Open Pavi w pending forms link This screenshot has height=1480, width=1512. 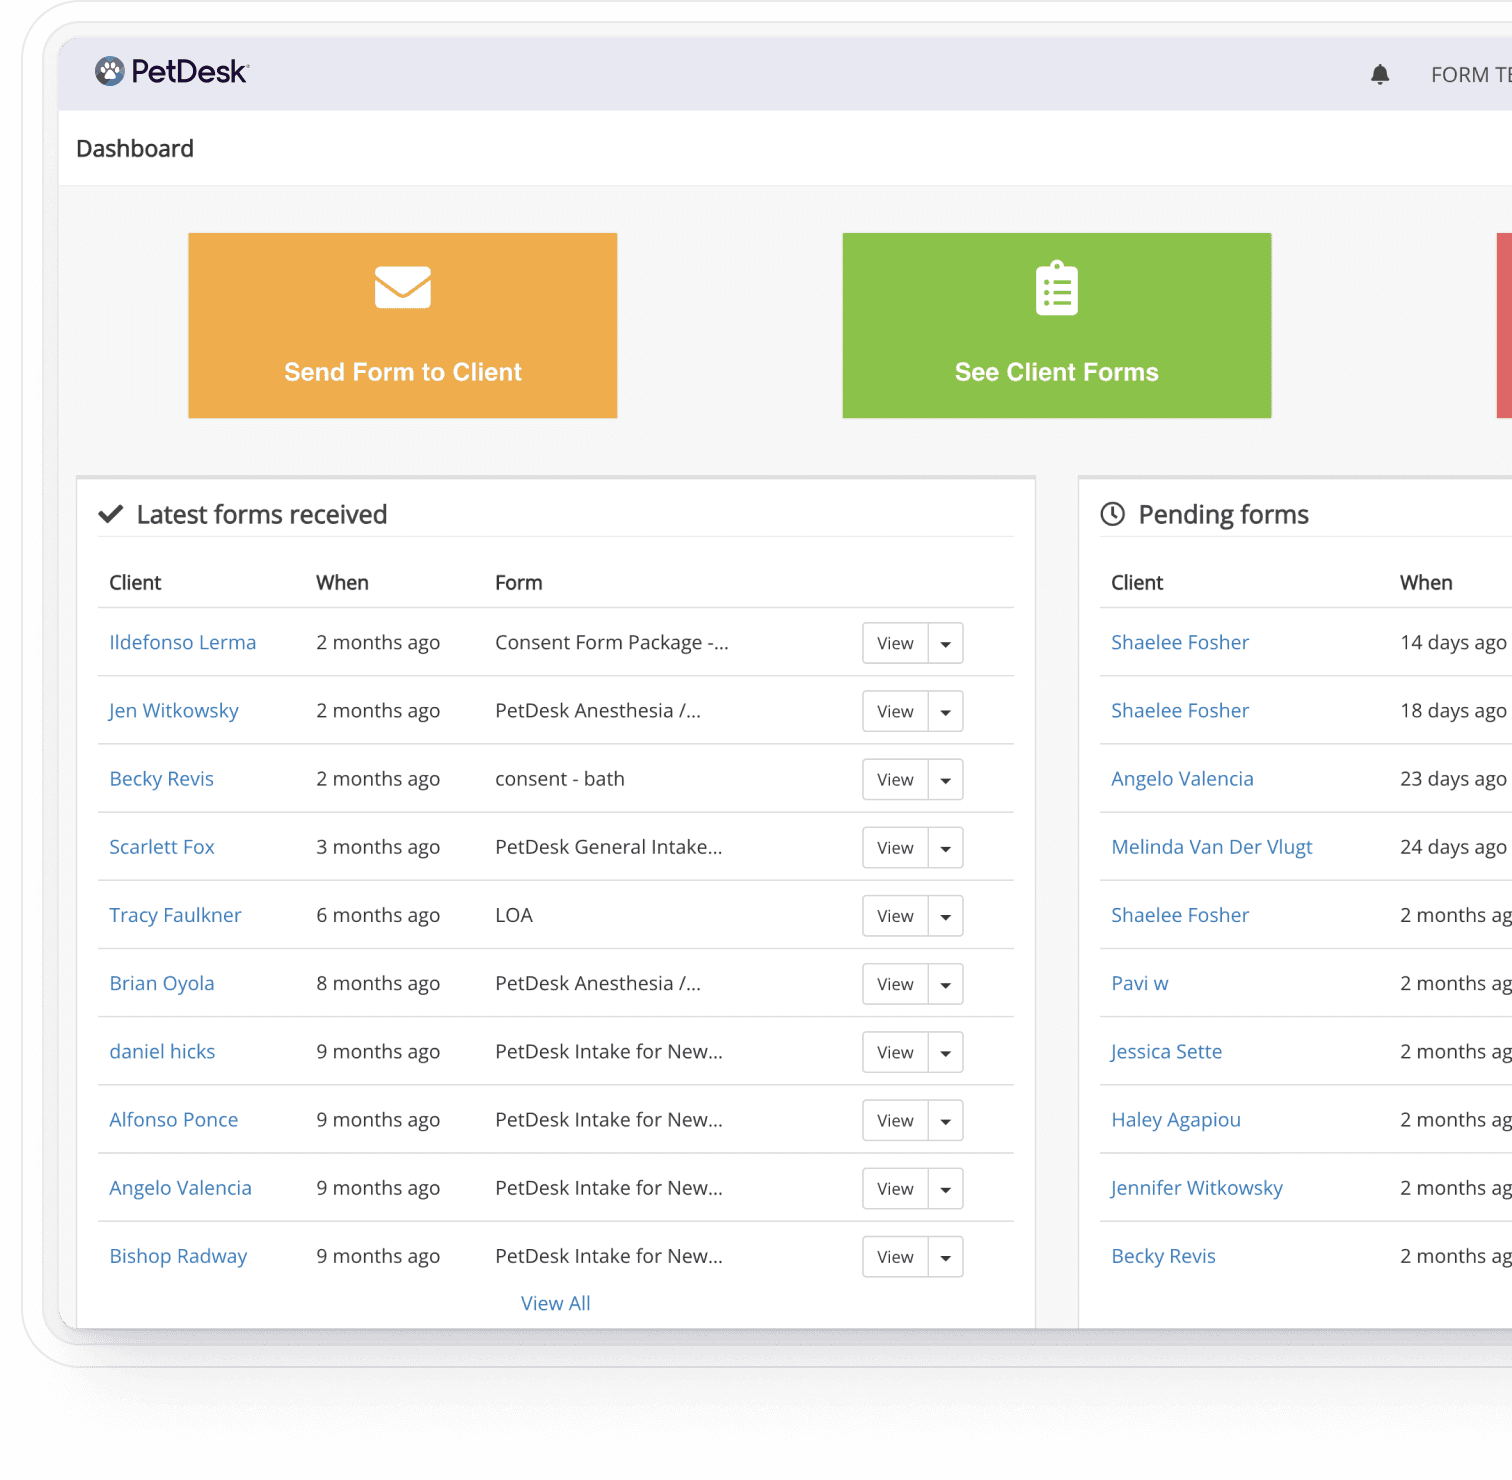point(1140,983)
